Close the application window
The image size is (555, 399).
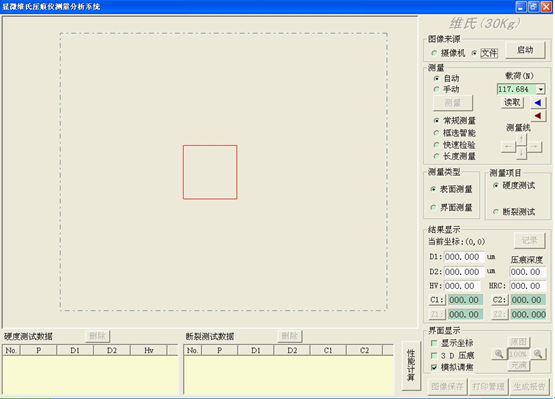tap(546, 7)
